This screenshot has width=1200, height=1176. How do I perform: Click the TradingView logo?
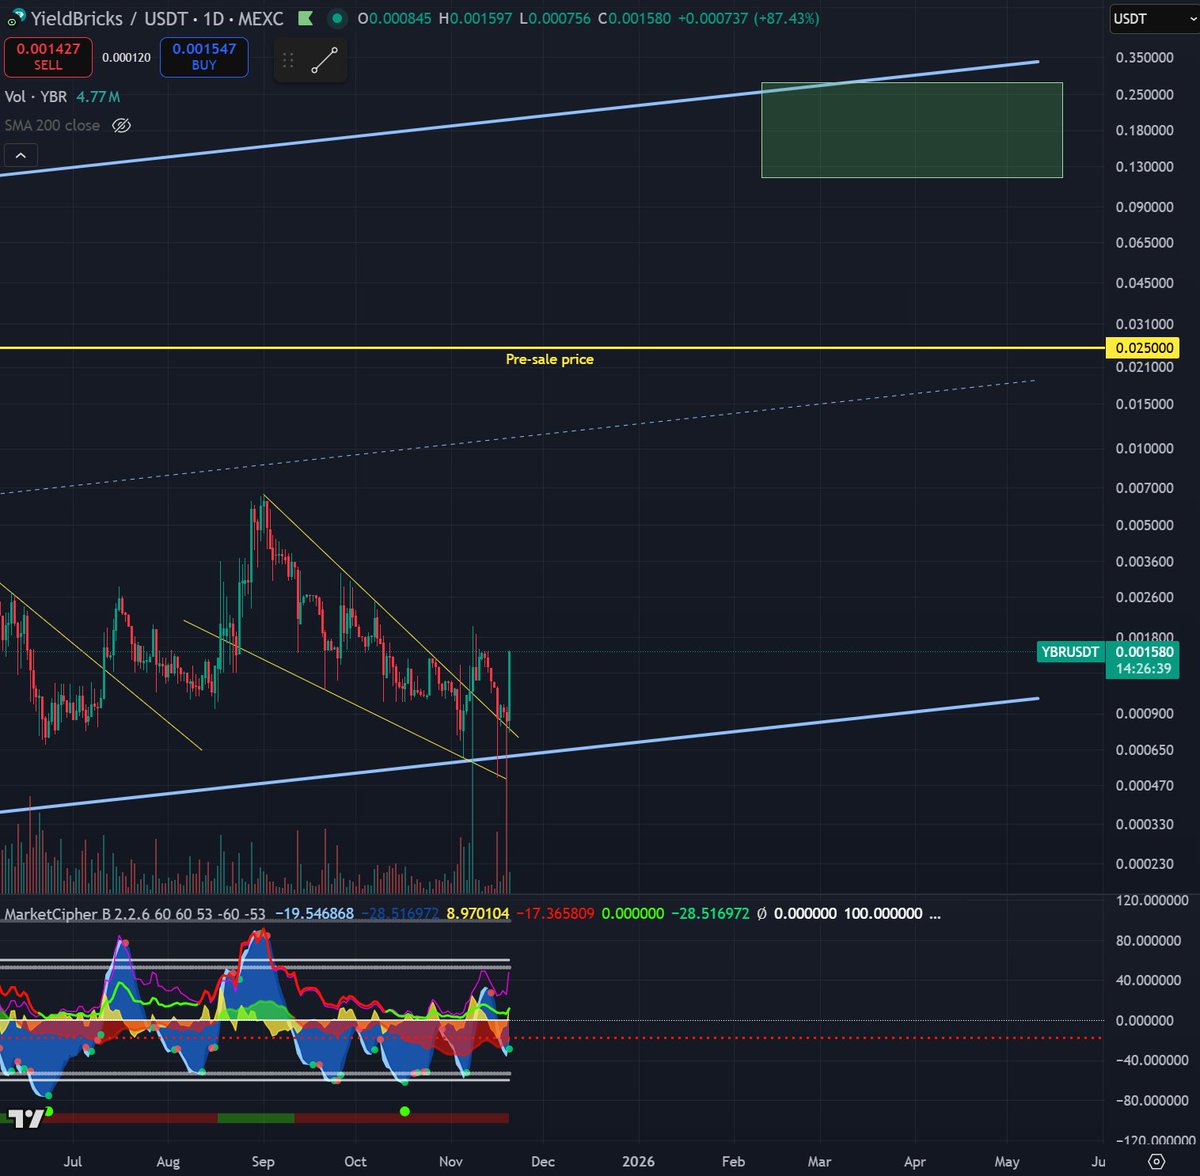pyautogui.click(x=26, y=1118)
